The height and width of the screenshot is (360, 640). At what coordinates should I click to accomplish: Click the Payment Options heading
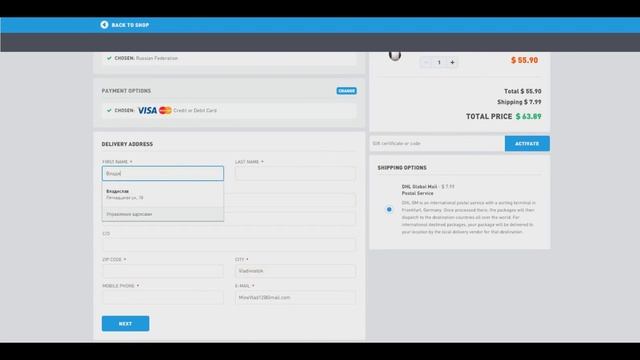(x=126, y=91)
